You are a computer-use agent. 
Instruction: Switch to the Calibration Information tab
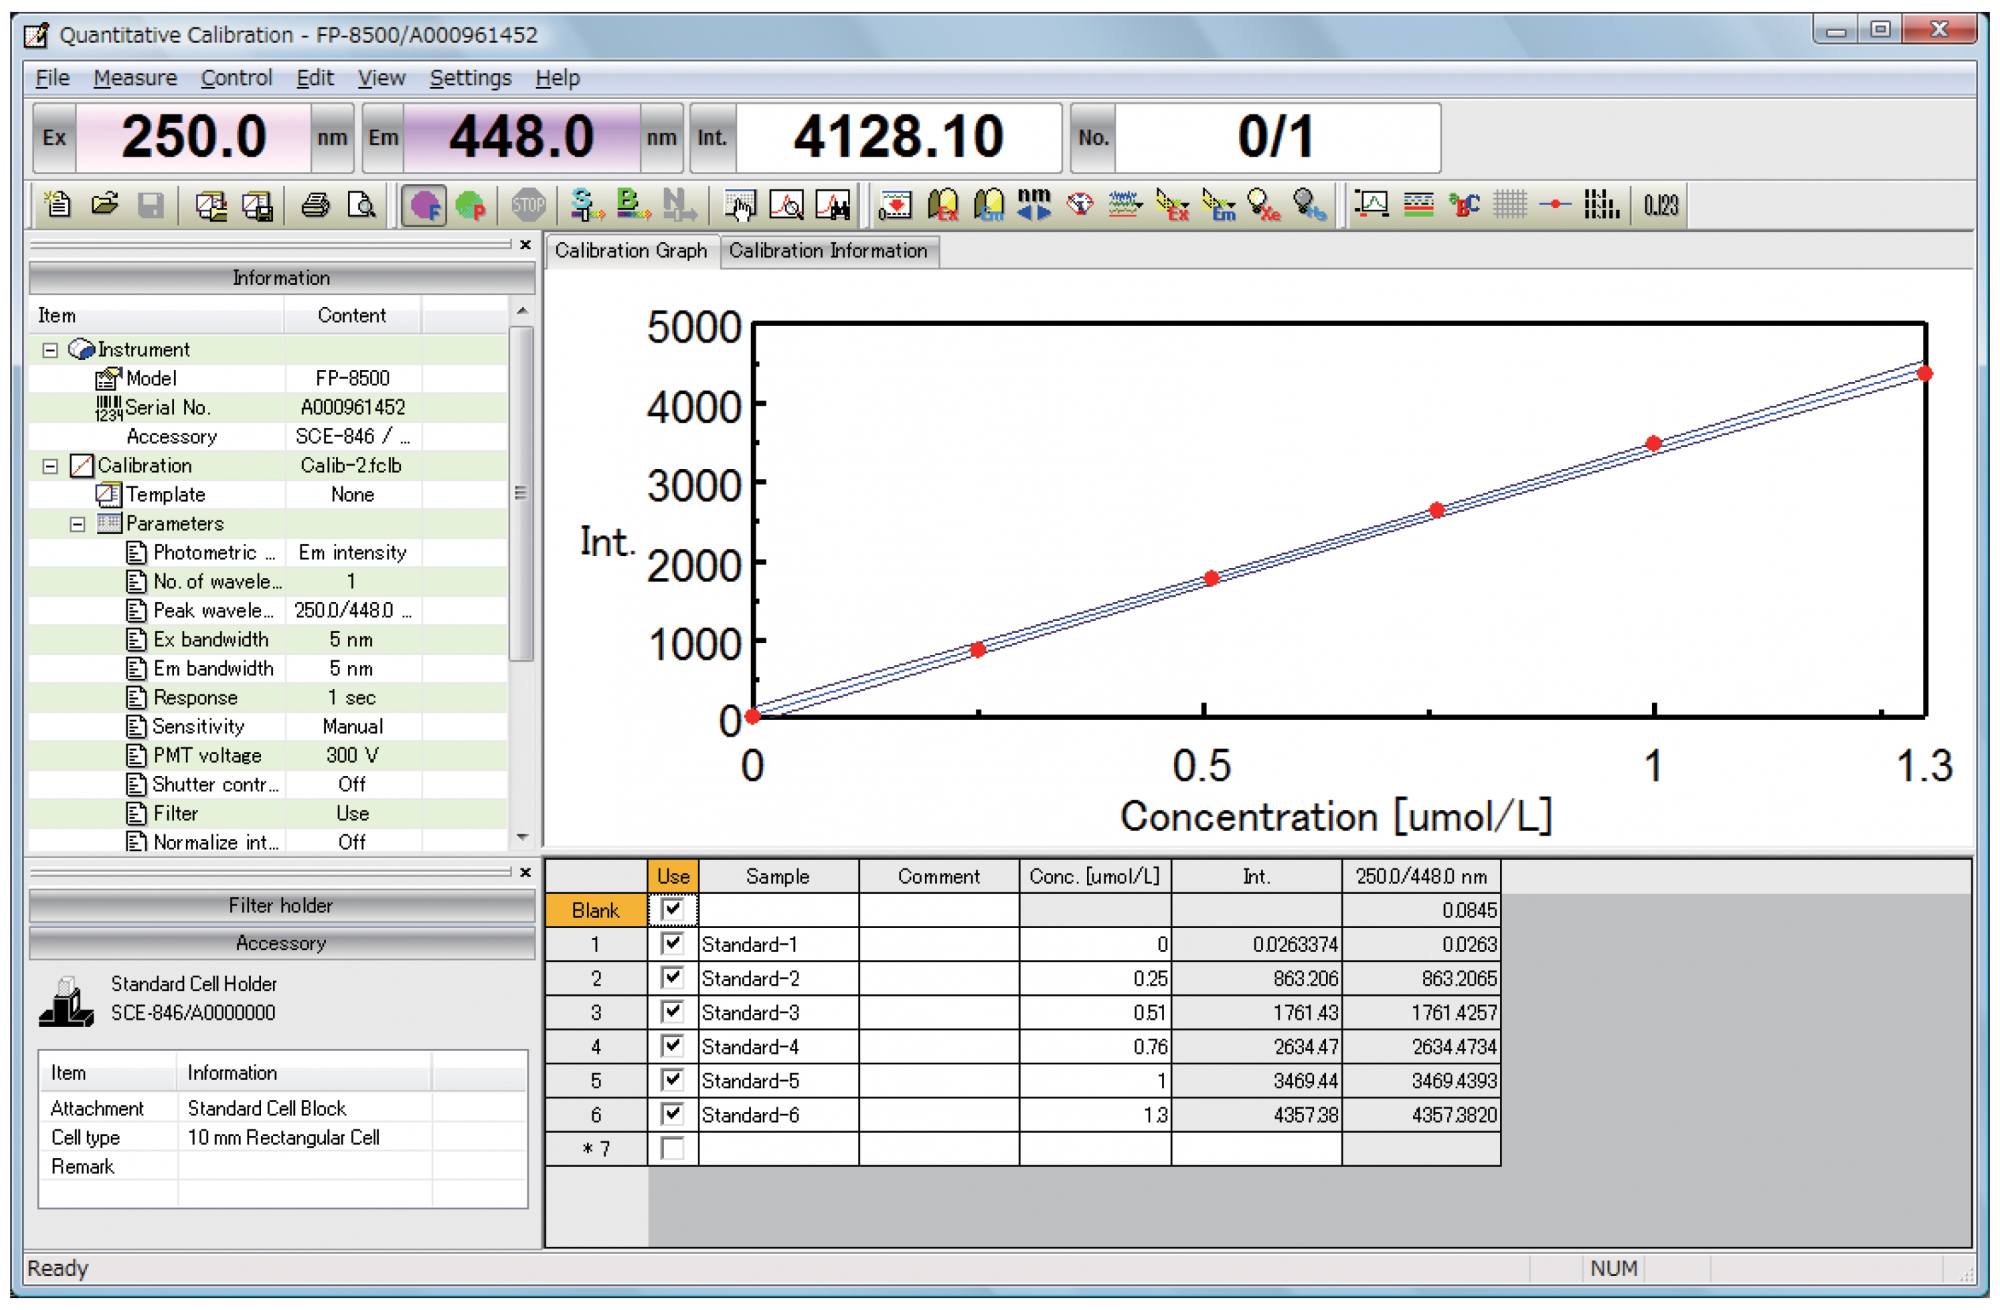(x=830, y=251)
